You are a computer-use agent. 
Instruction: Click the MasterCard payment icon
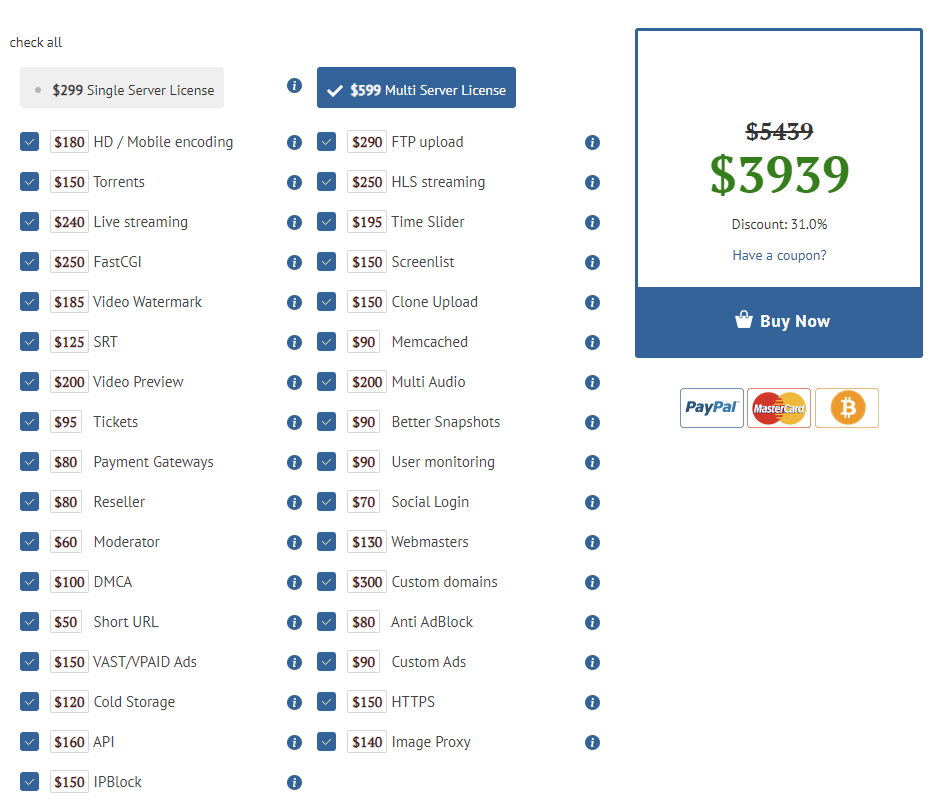[779, 408]
